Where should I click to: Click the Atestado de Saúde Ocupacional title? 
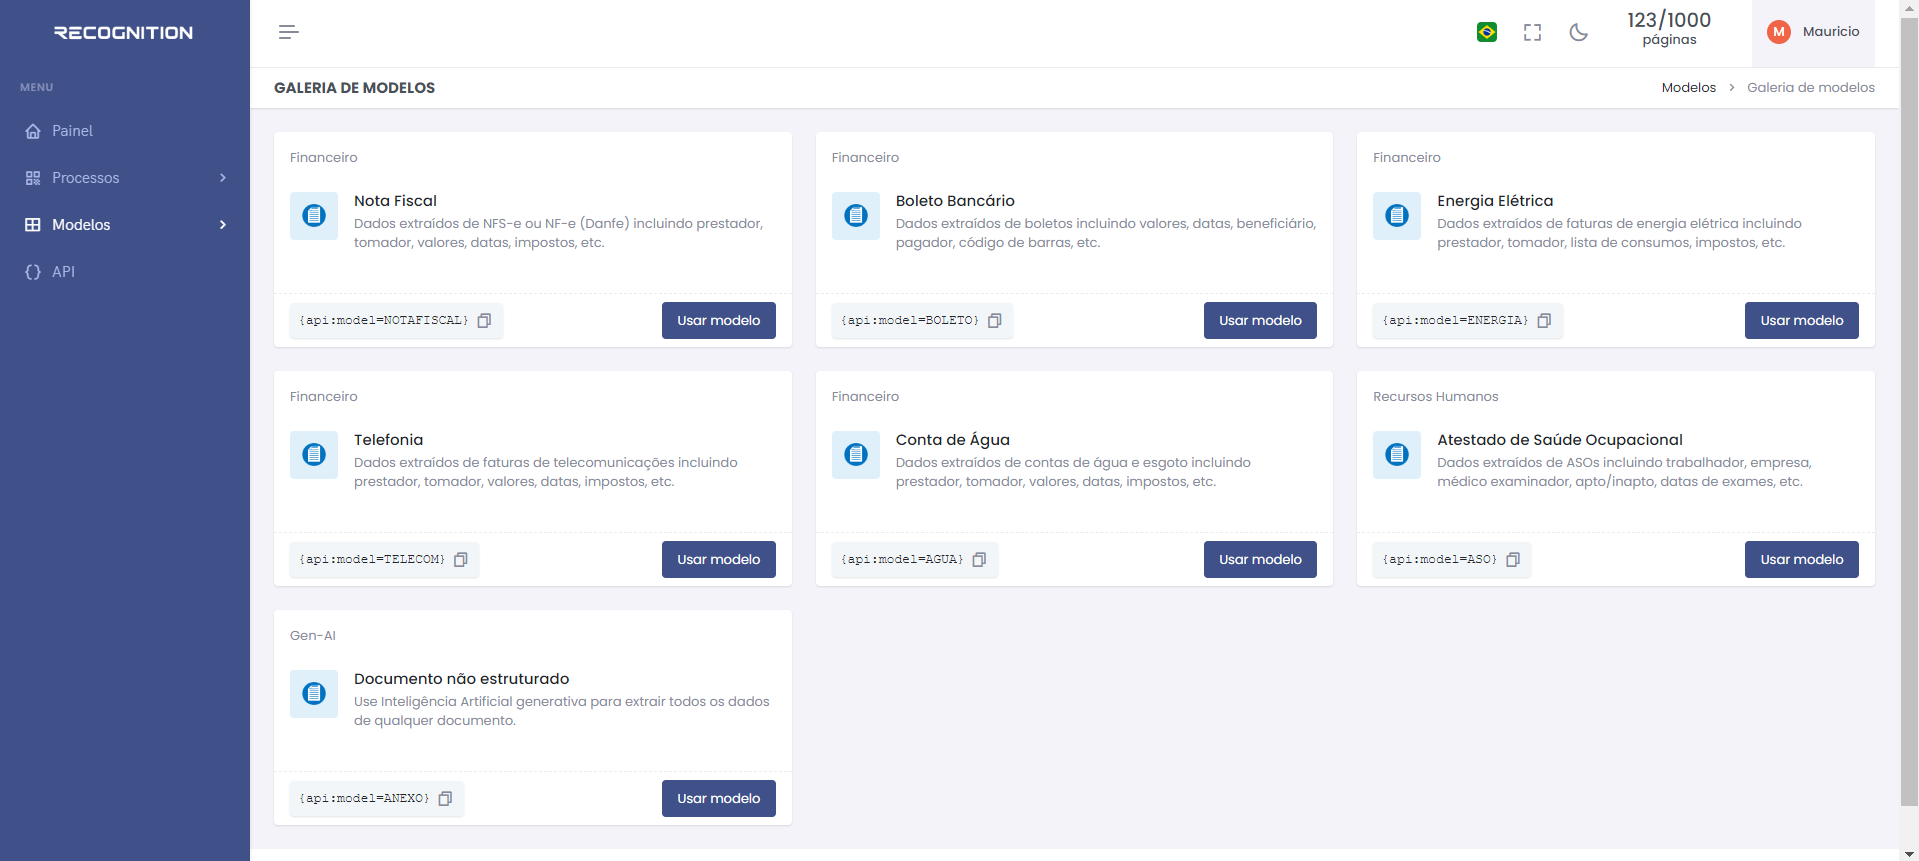[x=1560, y=440]
